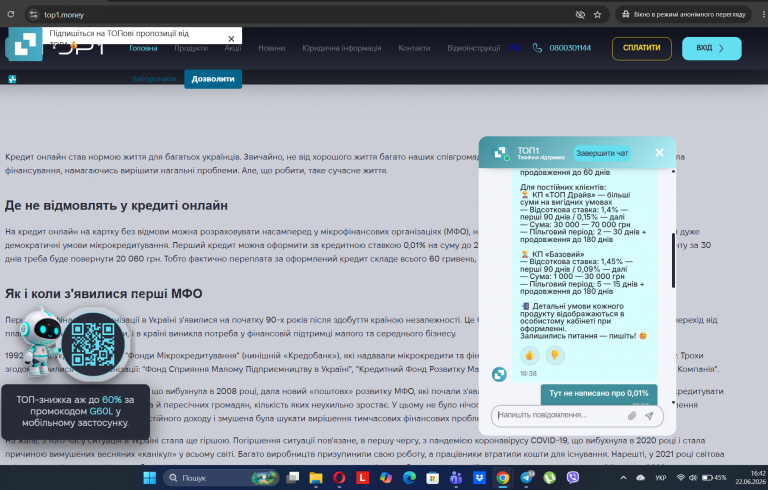The height and width of the screenshot is (490, 768).
Task: Click Дозволити to allow notifications
Action: [x=213, y=79]
